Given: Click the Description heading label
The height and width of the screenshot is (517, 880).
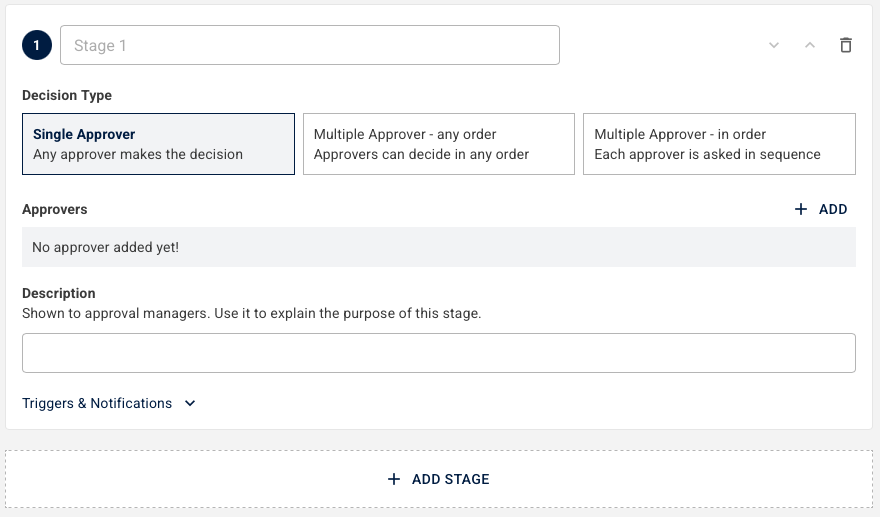Looking at the screenshot, I should [x=59, y=293].
